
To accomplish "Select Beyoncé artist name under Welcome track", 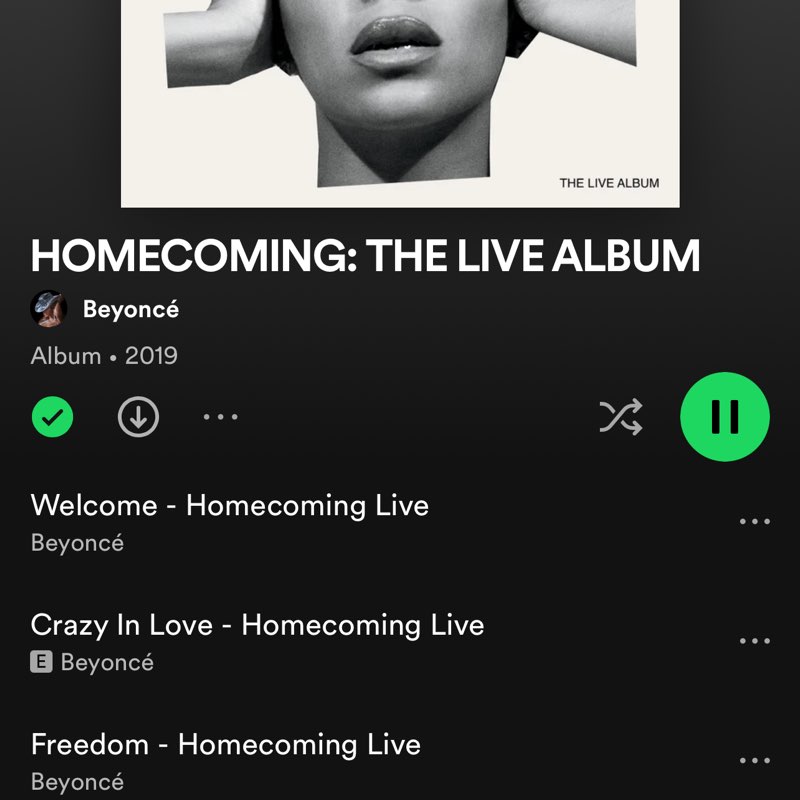I will [77, 543].
